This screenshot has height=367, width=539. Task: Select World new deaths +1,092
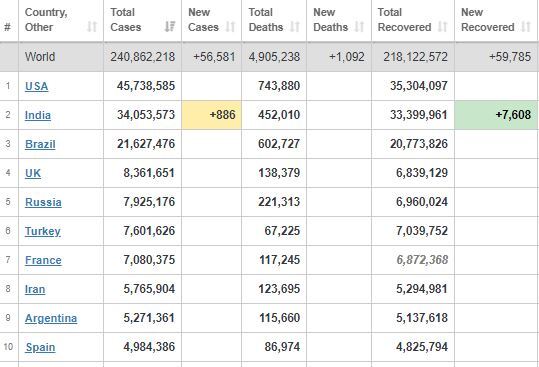click(347, 57)
